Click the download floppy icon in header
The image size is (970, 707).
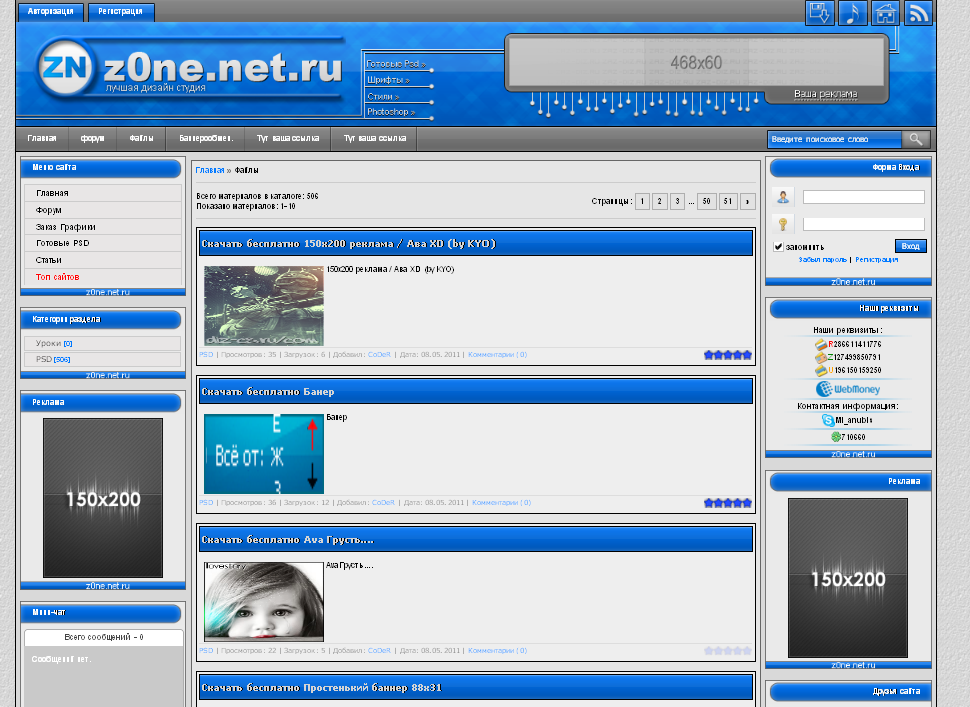[x=820, y=13]
